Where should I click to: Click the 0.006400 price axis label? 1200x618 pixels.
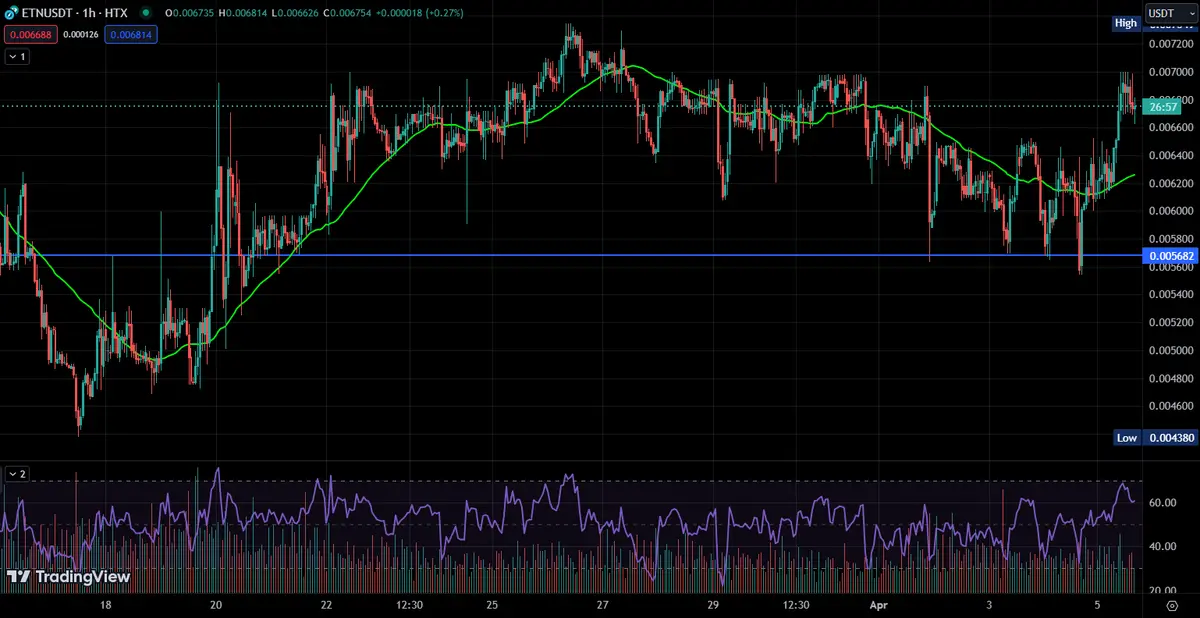[x=1170, y=156]
